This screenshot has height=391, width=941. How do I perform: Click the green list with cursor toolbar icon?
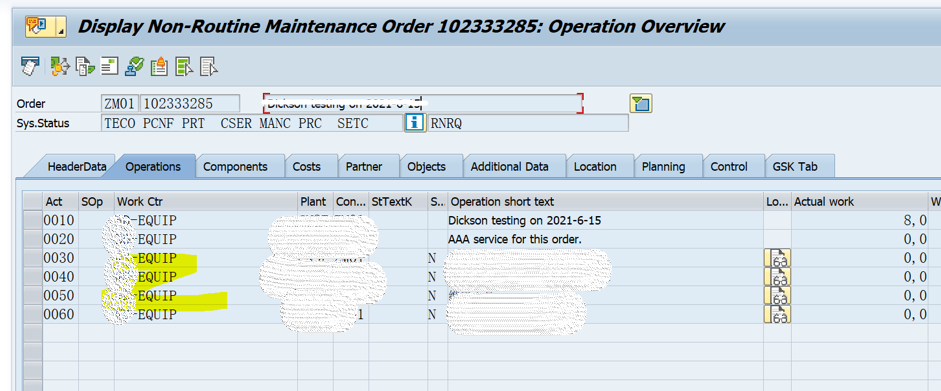pyautogui.click(x=184, y=67)
